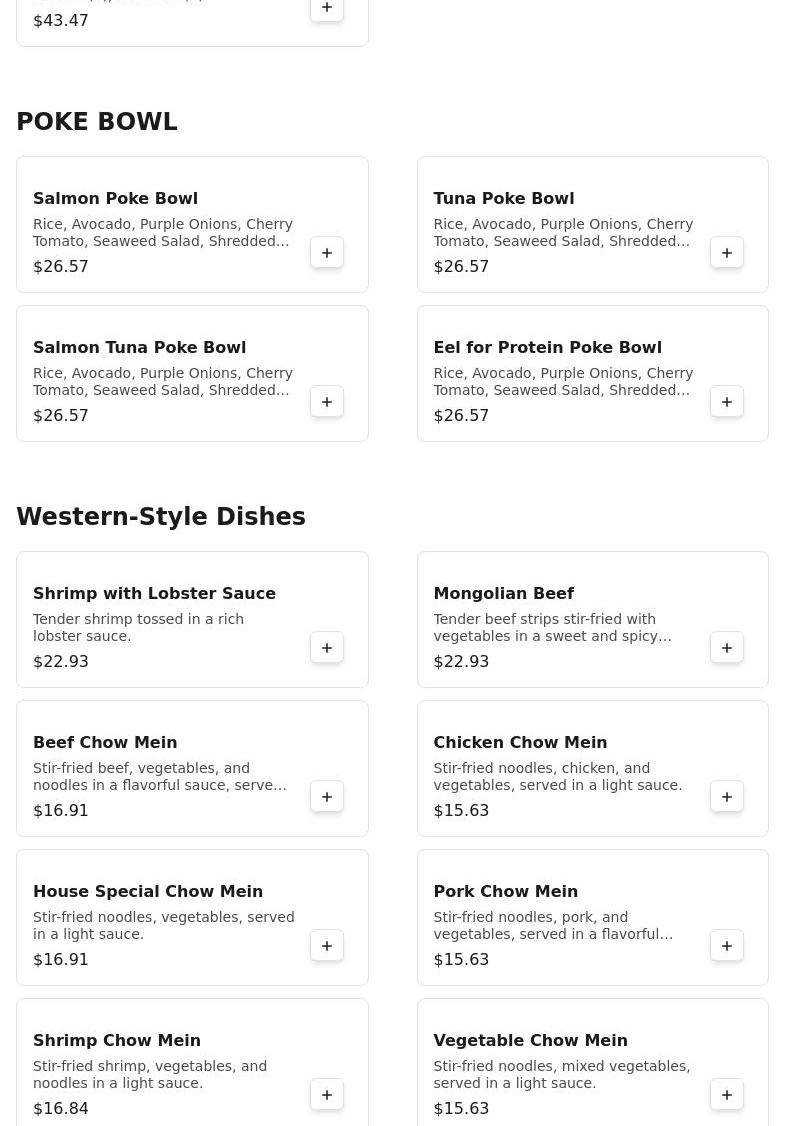The width and height of the screenshot is (785, 1126).
Task: Add House Special Chow Mein
Action: click(327, 946)
